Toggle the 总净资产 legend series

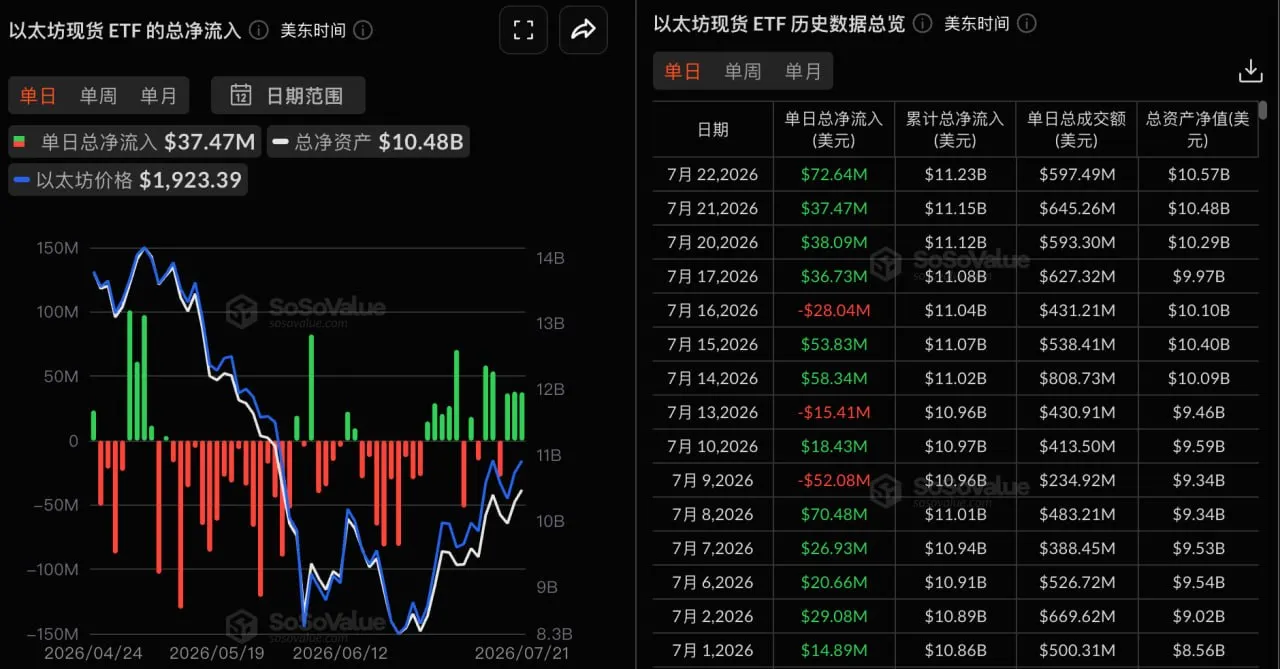coord(368,142)
